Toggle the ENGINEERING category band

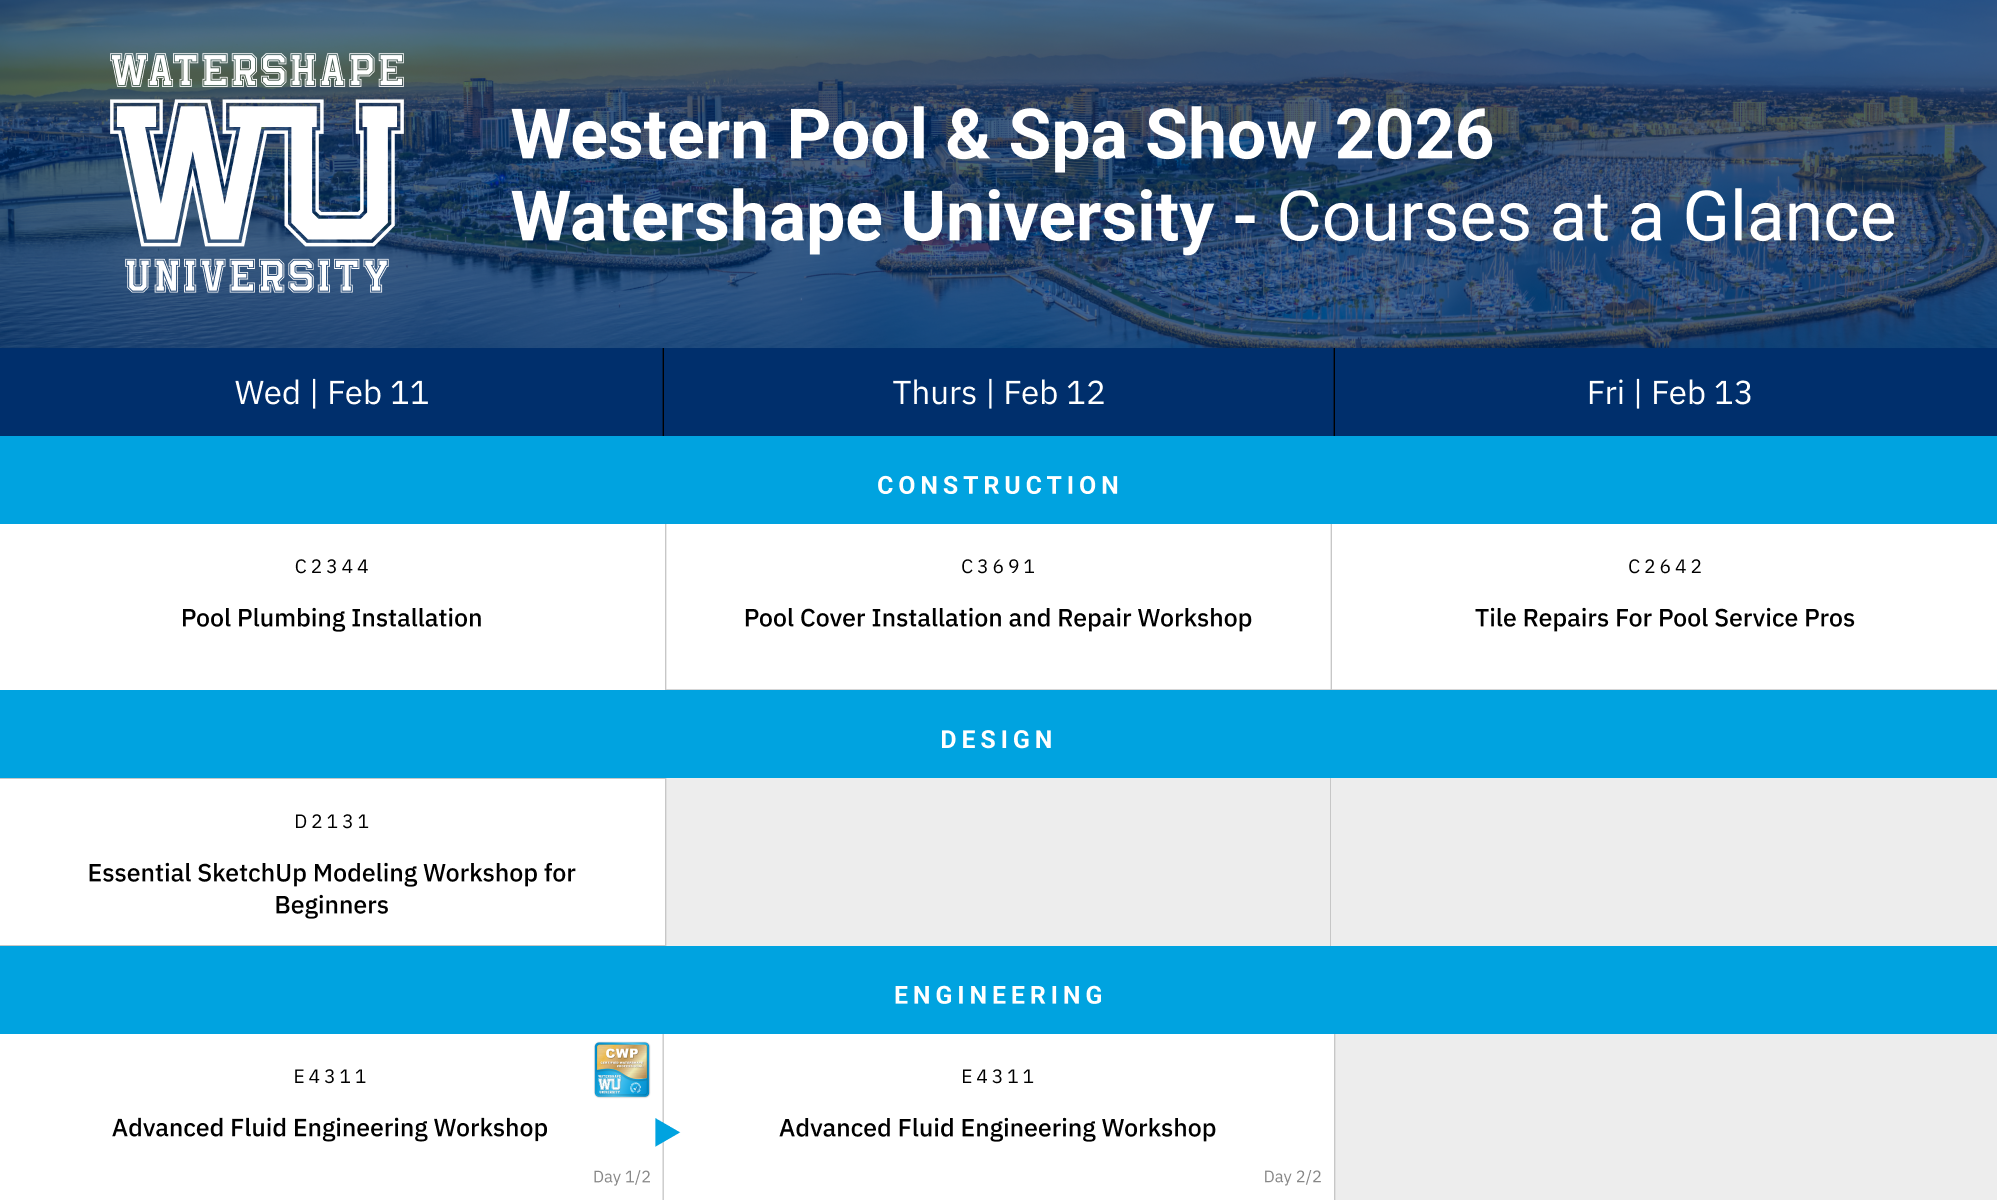[998, 994]
